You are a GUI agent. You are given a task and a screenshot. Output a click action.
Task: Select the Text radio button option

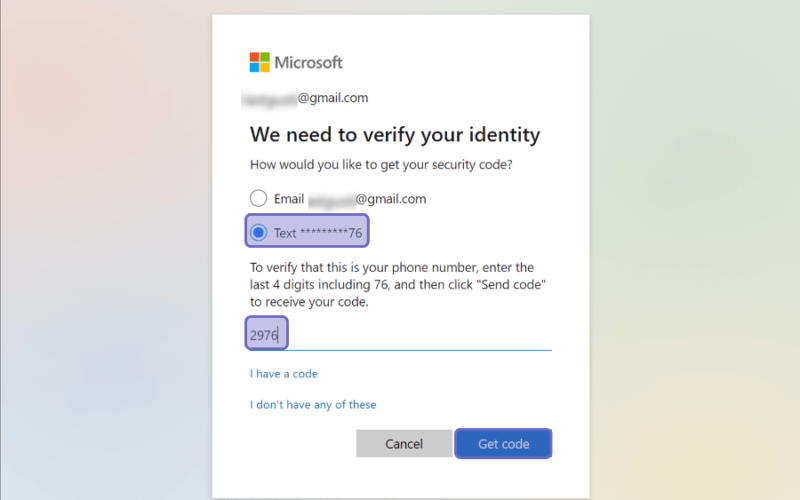point(258,233)
